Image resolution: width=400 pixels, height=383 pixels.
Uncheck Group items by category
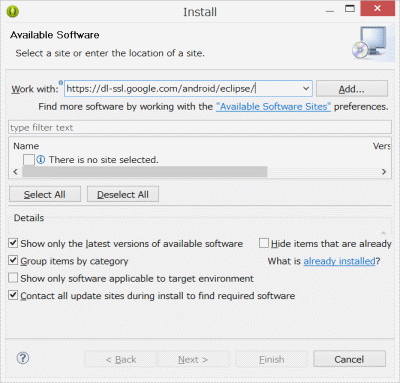[x=13, y=260]
